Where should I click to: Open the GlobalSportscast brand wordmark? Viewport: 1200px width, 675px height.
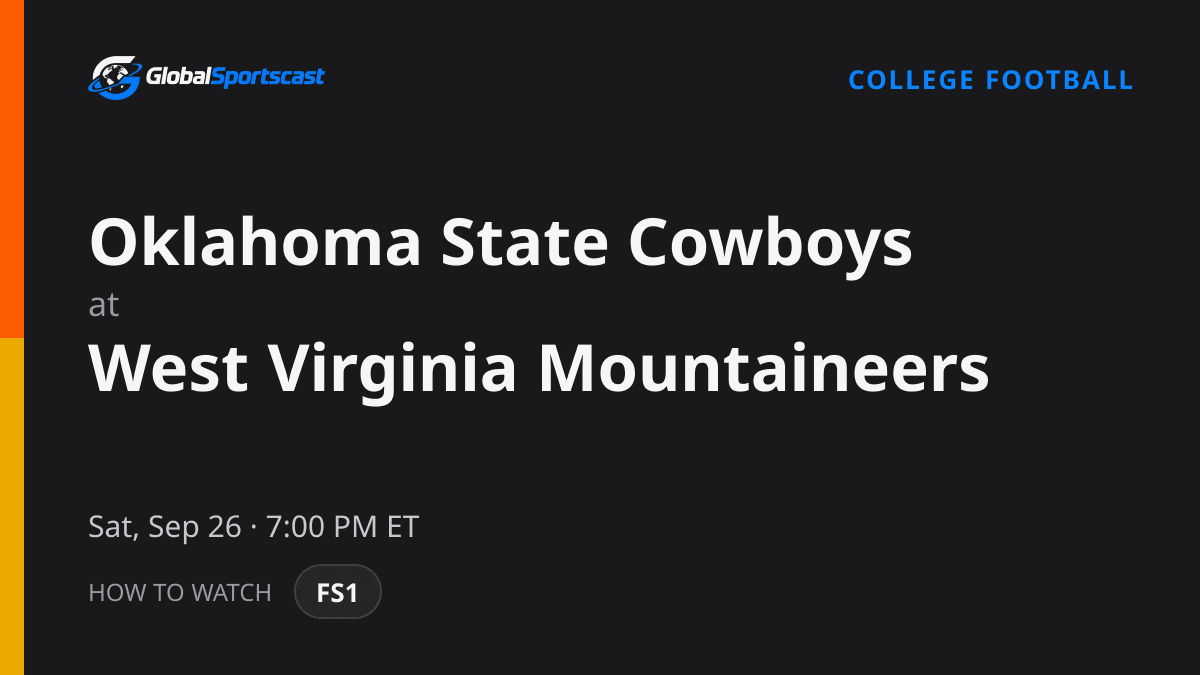[236, 77]
